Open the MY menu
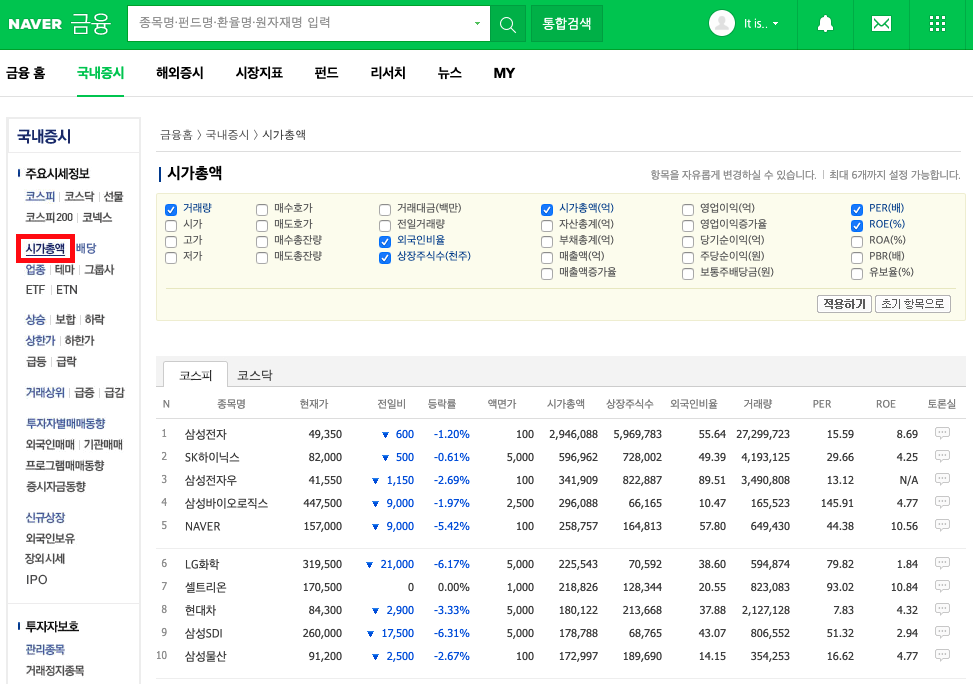Image resolution: width=973 pixels, height=684 pixels. click(504, 73)
